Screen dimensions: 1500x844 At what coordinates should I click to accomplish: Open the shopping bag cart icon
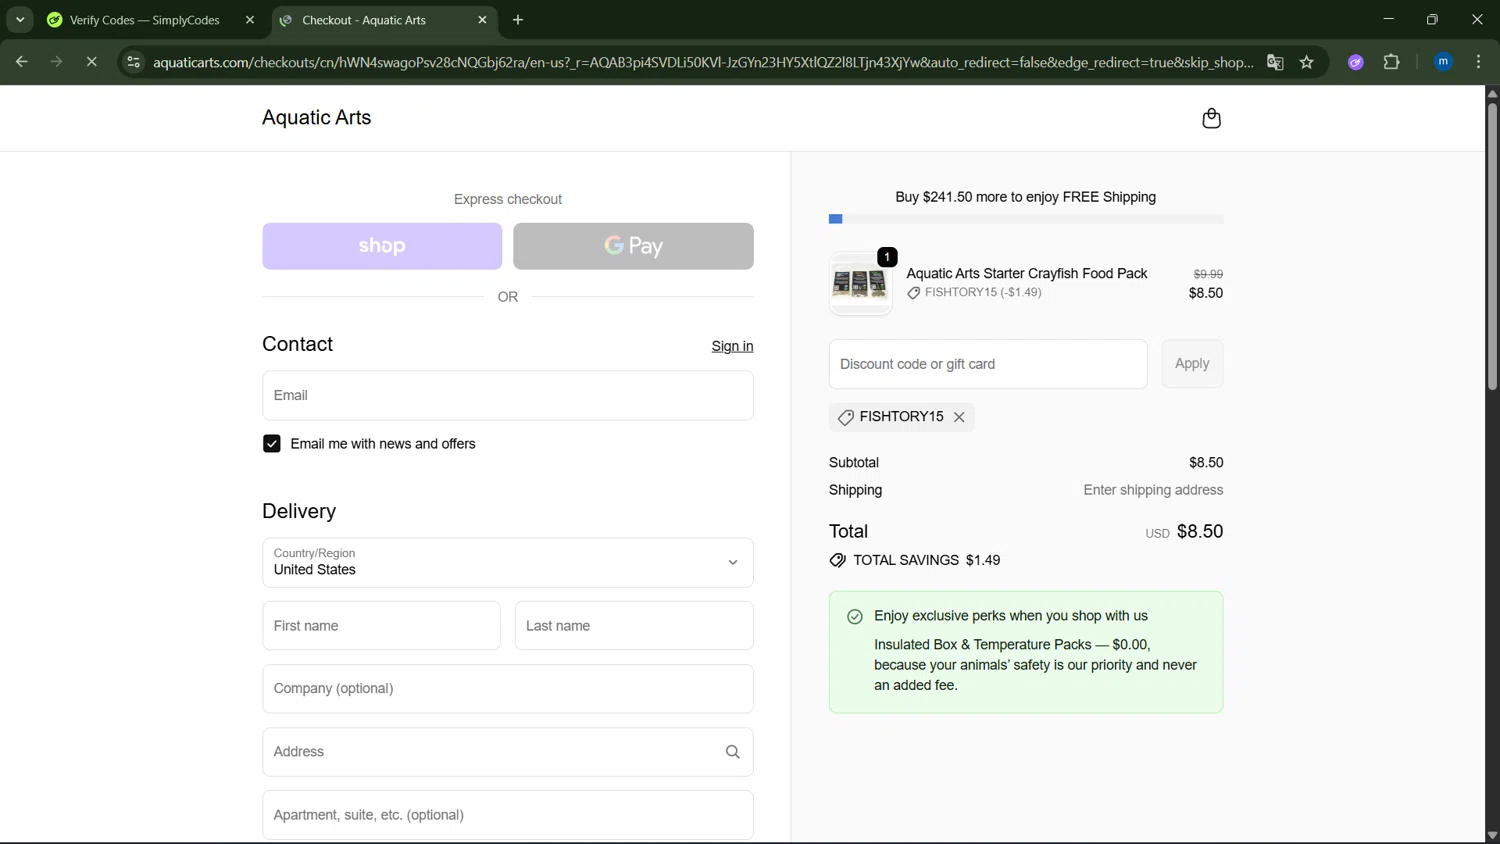point(1211,119)
